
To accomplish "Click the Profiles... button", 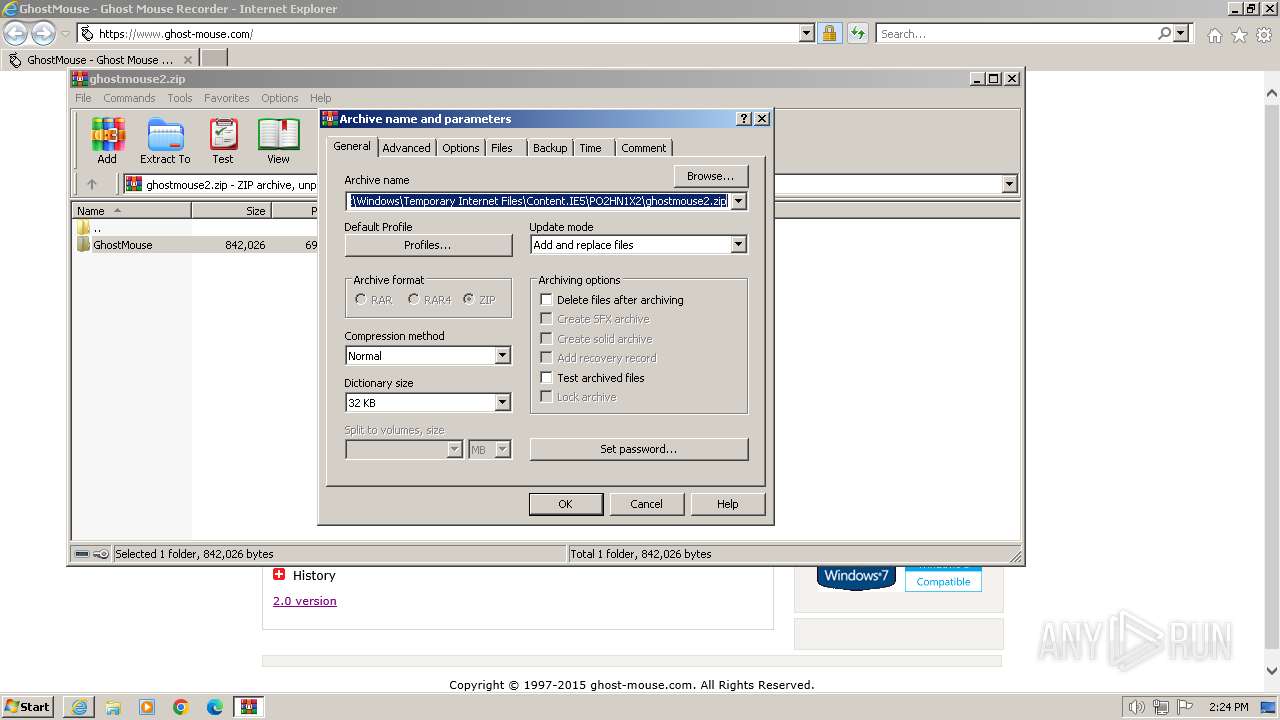I will (x=428, y=245).
